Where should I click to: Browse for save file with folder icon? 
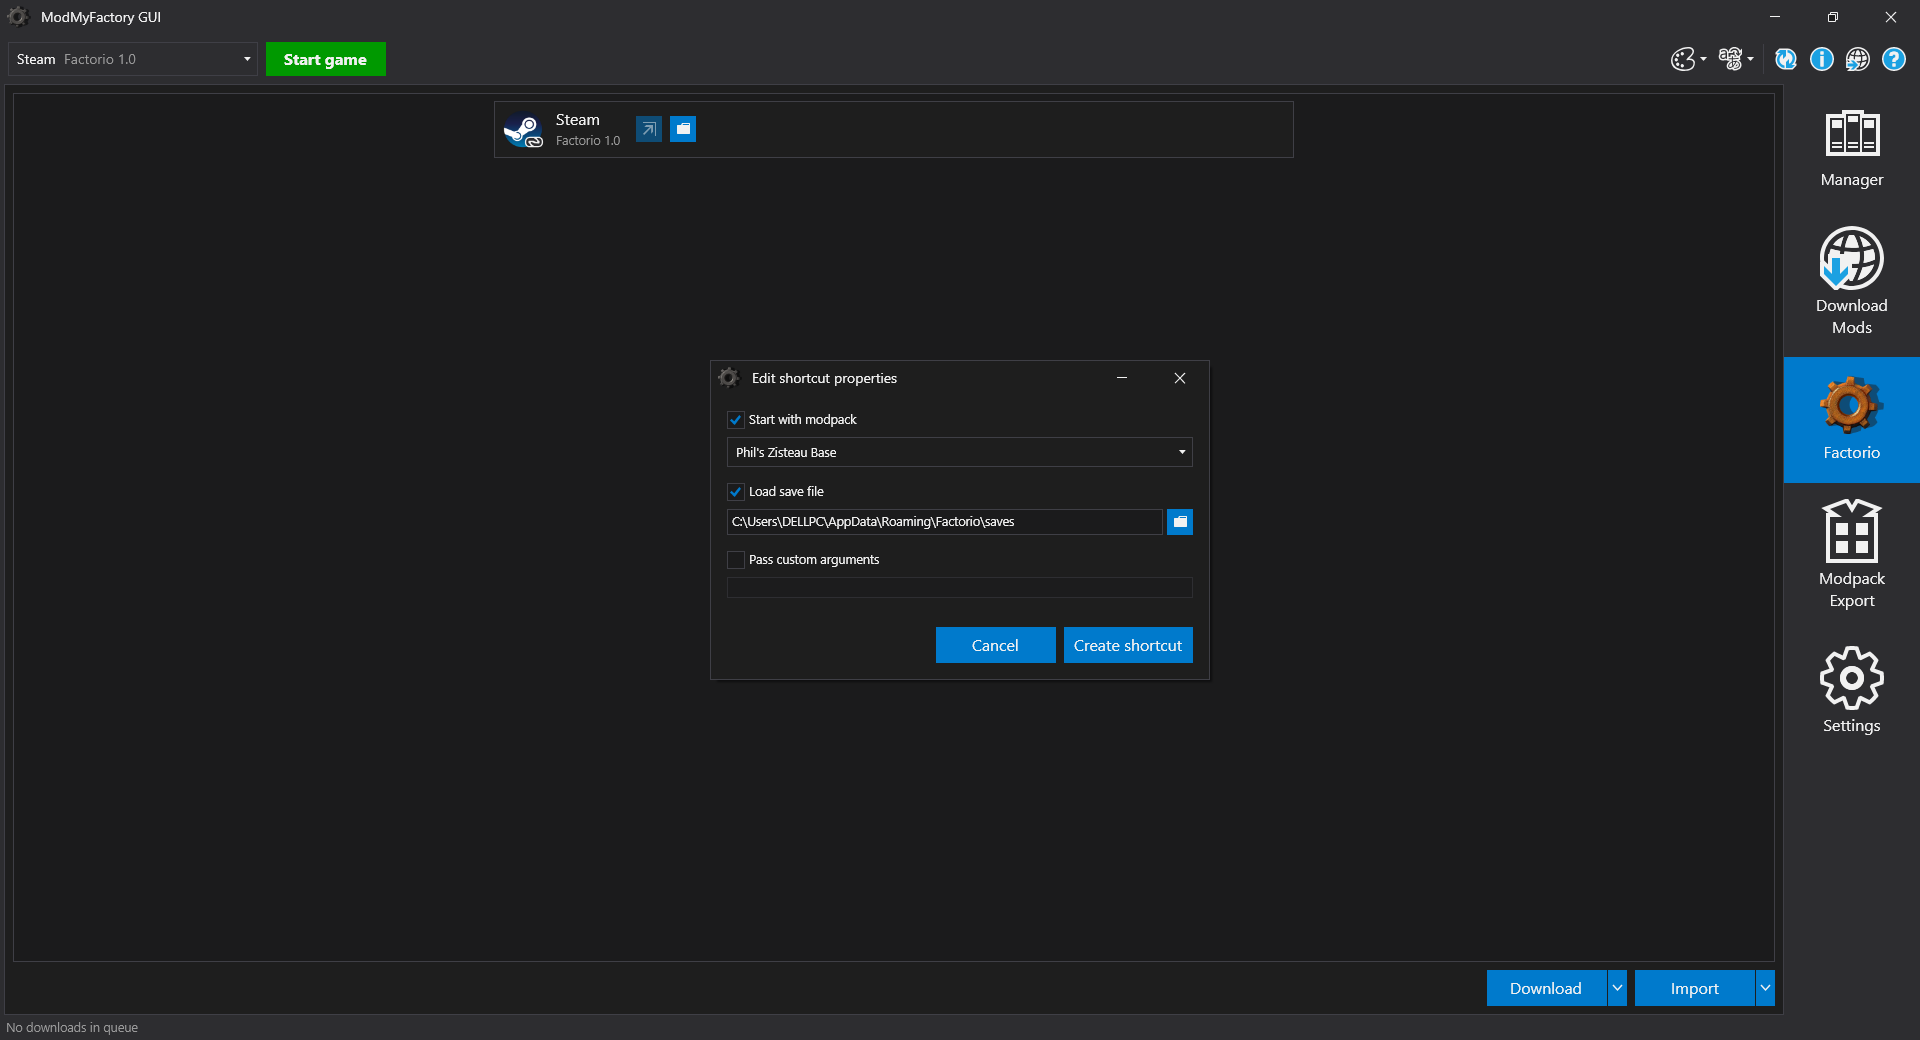pos(1180,522)
